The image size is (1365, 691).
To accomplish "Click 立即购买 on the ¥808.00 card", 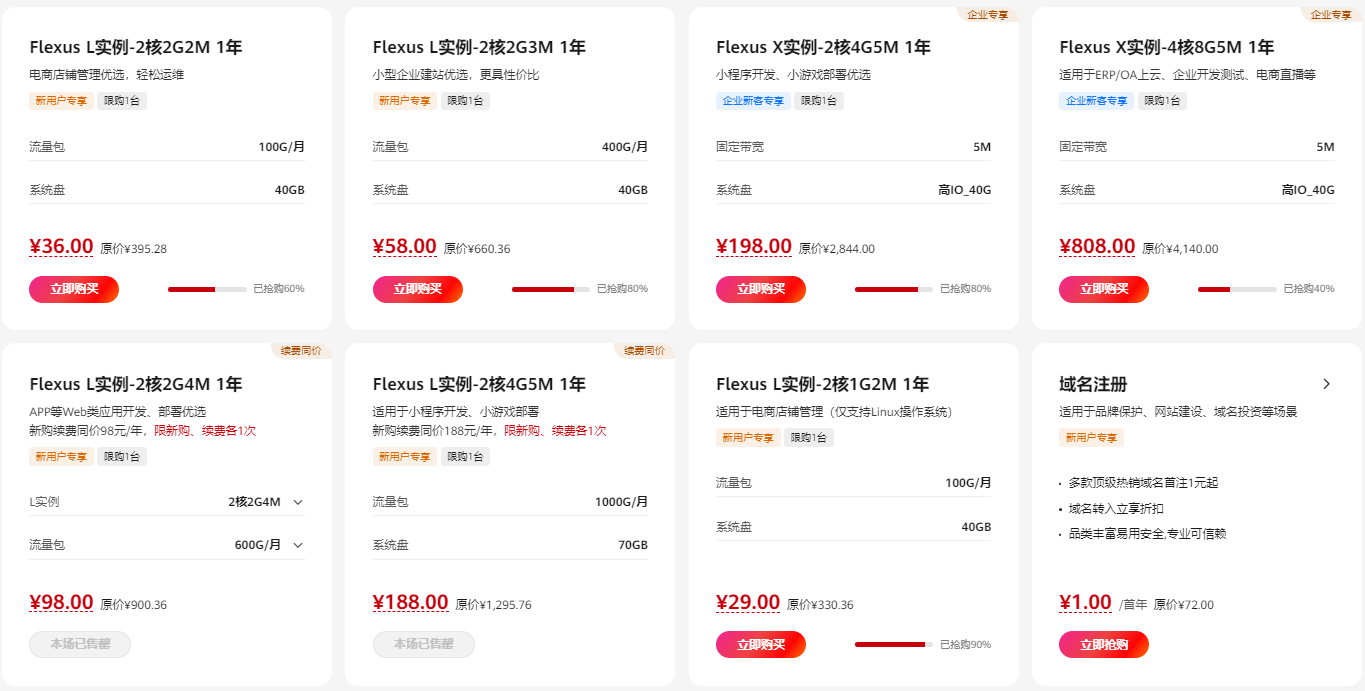I will (1104, 289).
